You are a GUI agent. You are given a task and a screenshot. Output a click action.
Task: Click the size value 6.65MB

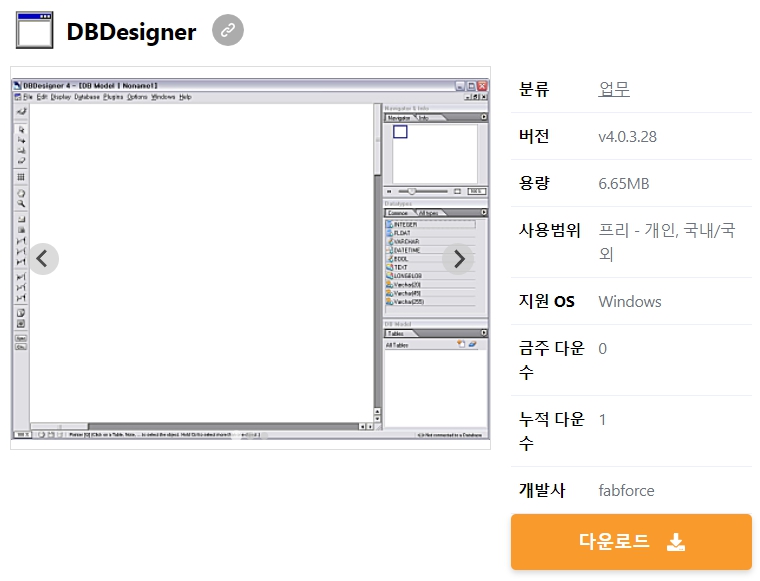[623, 184]
